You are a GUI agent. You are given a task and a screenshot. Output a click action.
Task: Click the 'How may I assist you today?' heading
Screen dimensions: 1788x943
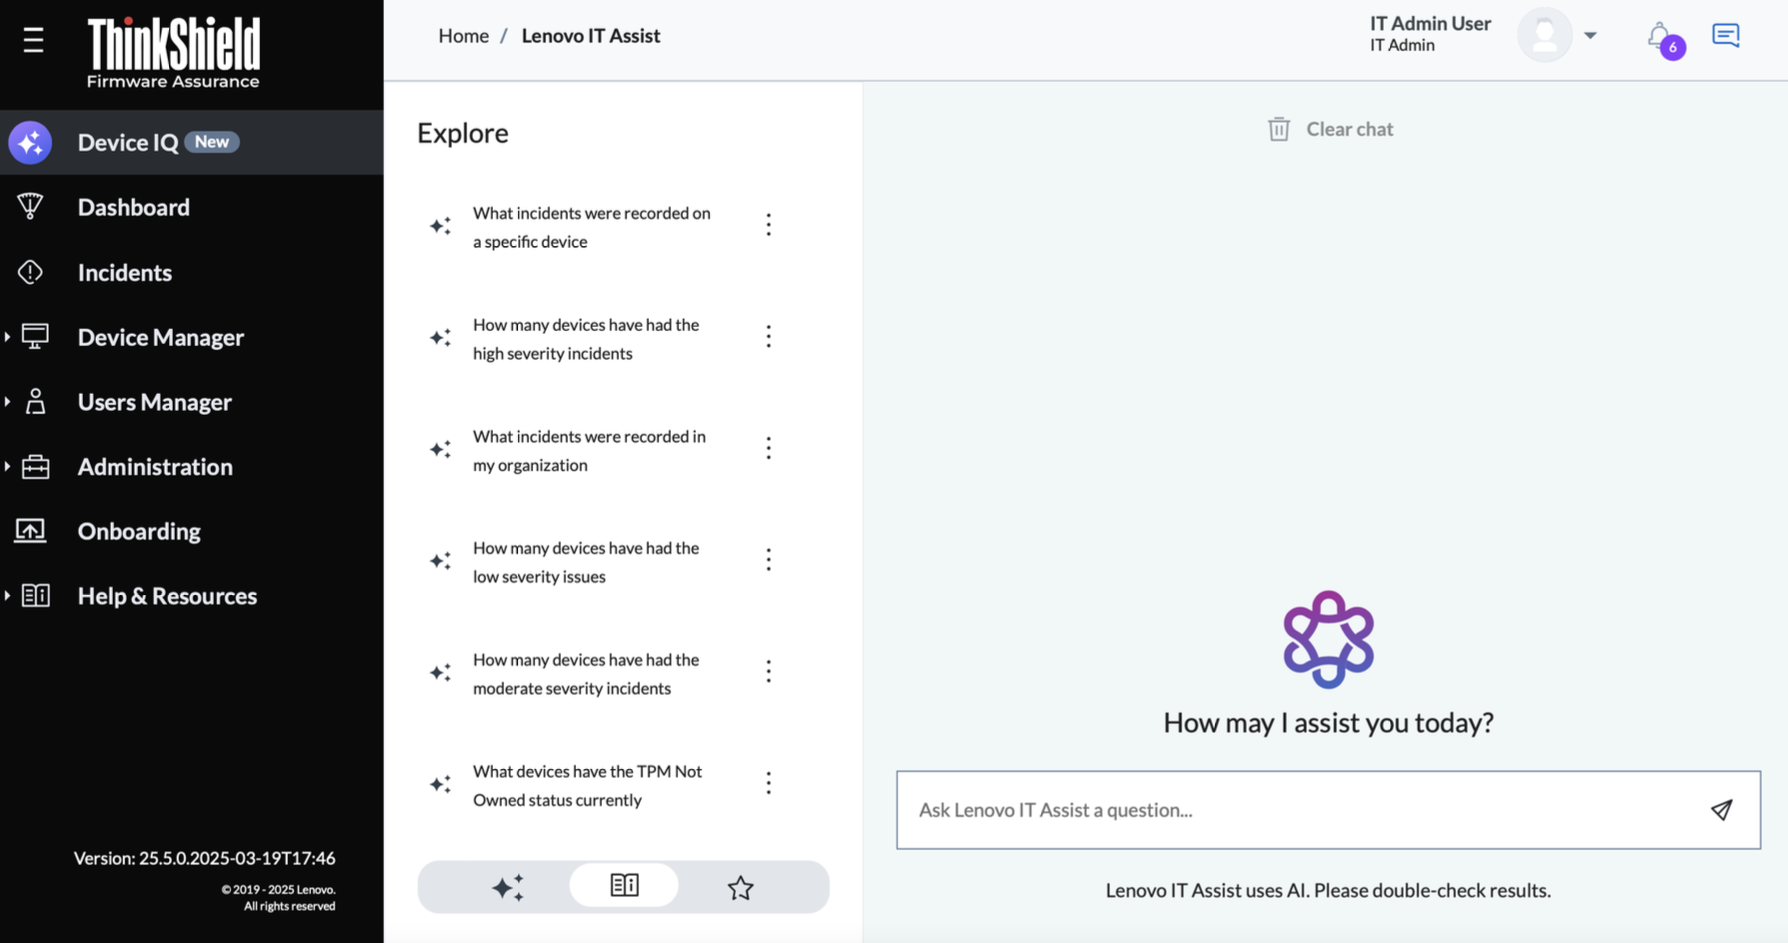tap(1328, 723)
